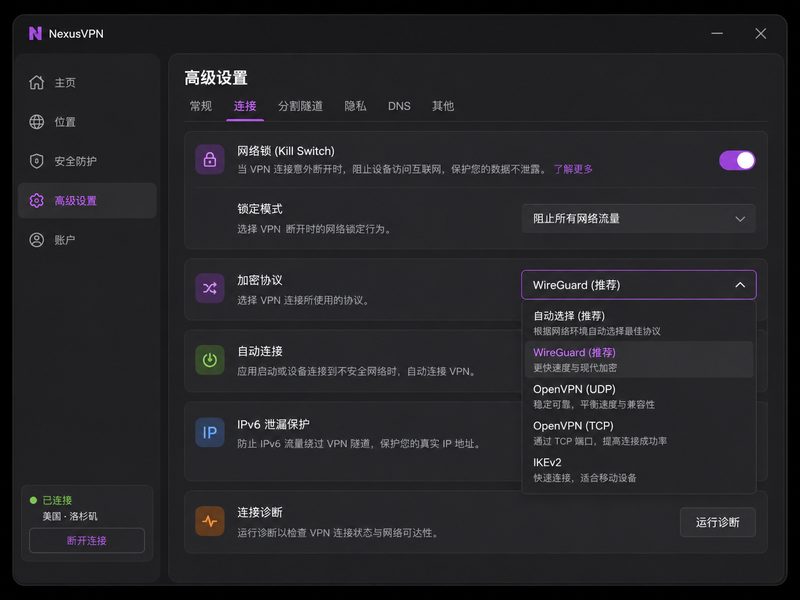800x600 pixels.
Task: Choose OpenVPN (TCP) protocol
Action: (x=638, y=433)
